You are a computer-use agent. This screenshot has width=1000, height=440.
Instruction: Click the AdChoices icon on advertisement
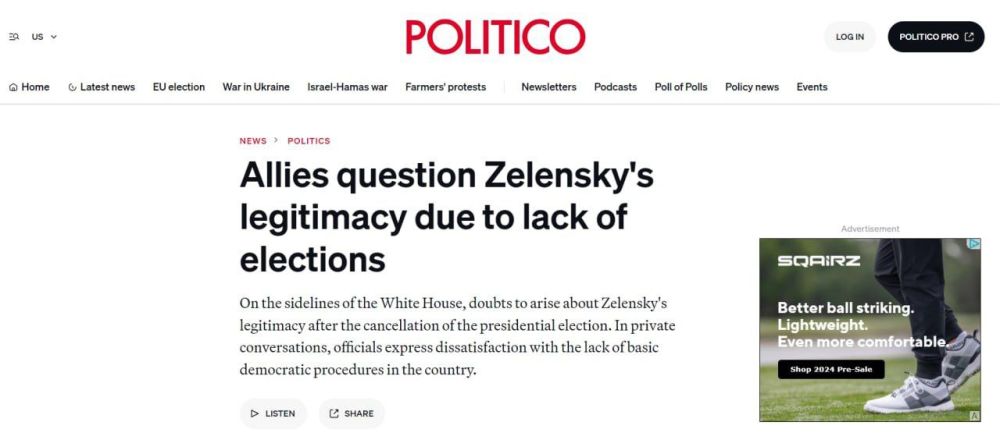tap(974, 415)
